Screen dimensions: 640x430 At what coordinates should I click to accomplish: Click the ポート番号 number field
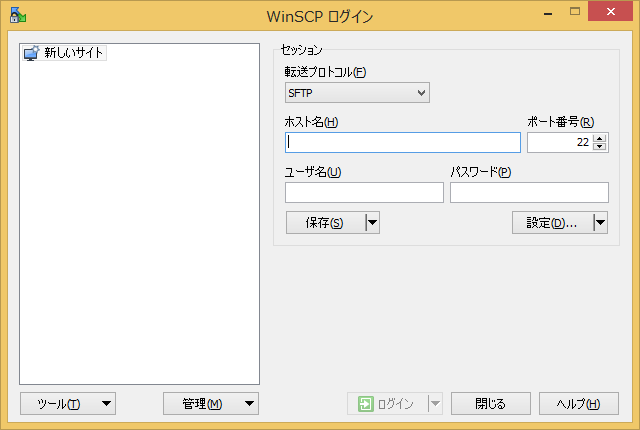(x=559, y=142)
